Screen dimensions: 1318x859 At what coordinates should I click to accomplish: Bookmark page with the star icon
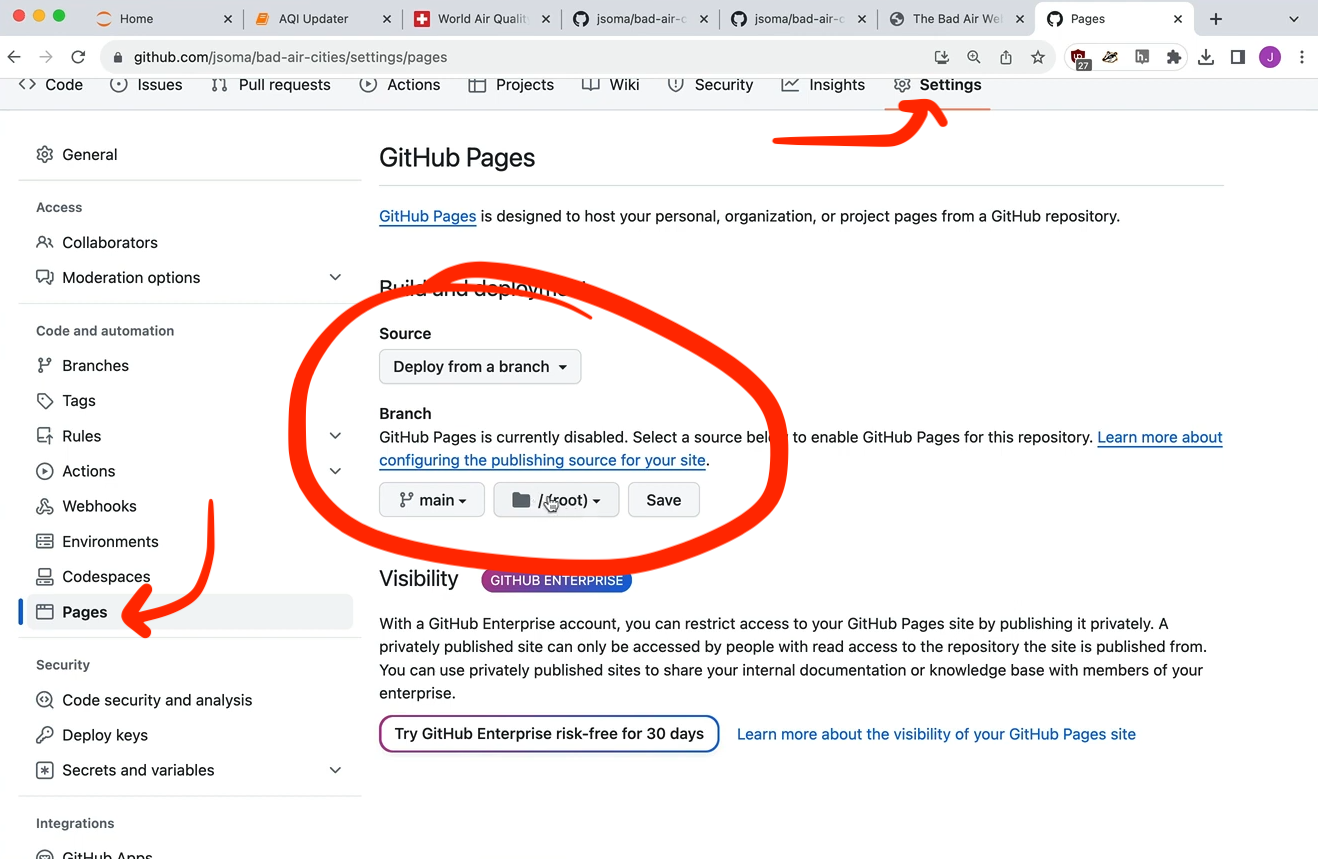[x=1038, y=57]
